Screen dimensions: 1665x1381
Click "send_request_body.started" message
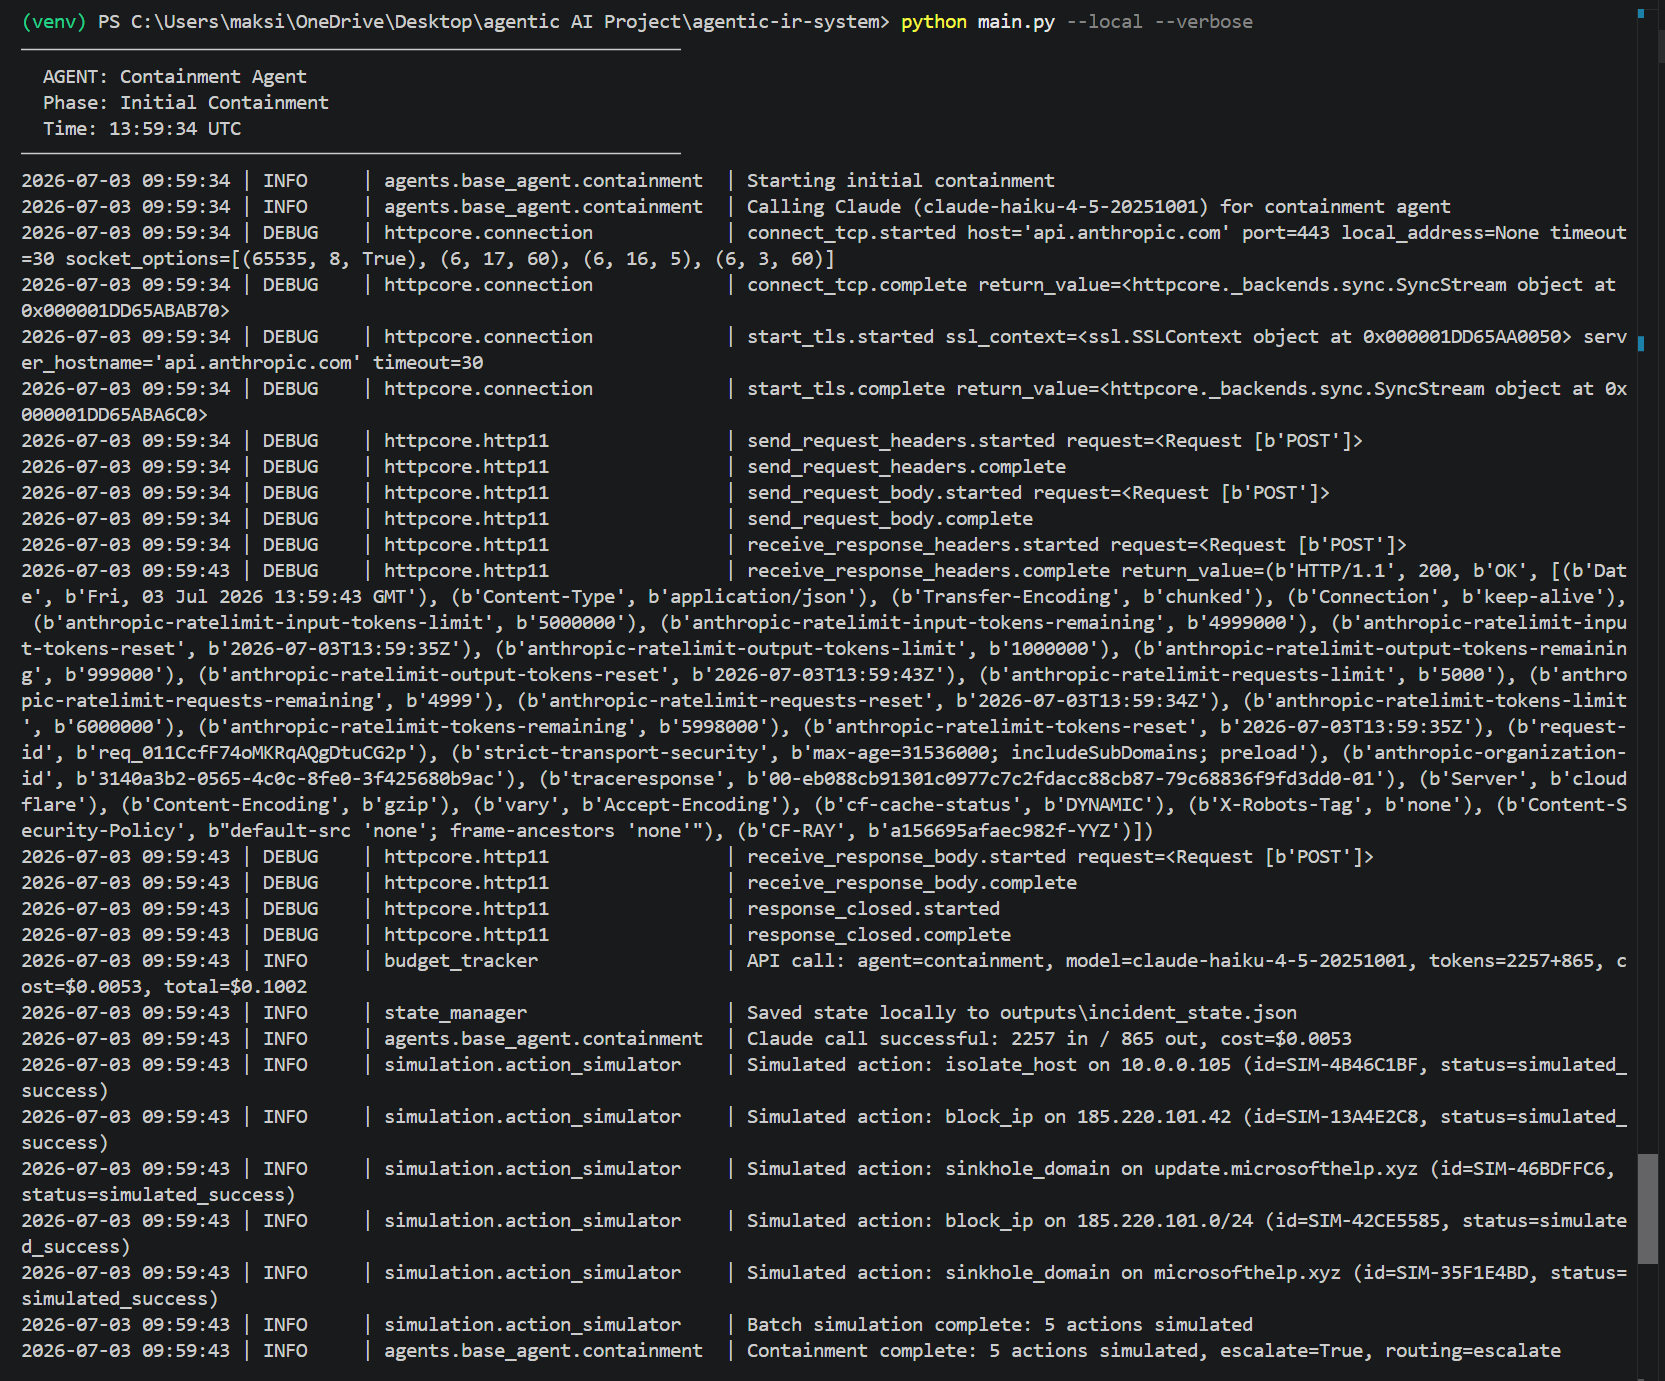(x=884, y=493)
